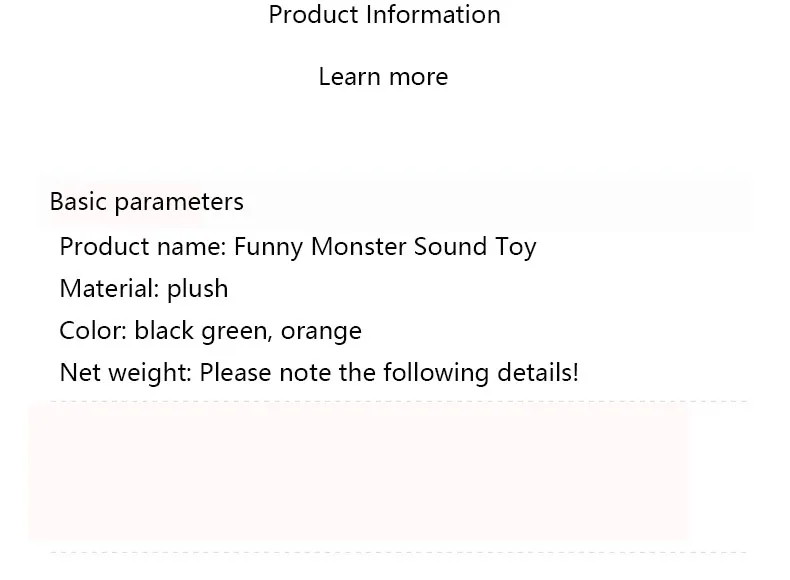Click the "Product Information" page heading
This screenshot has width=790, height=580.
tap(384, 15)
